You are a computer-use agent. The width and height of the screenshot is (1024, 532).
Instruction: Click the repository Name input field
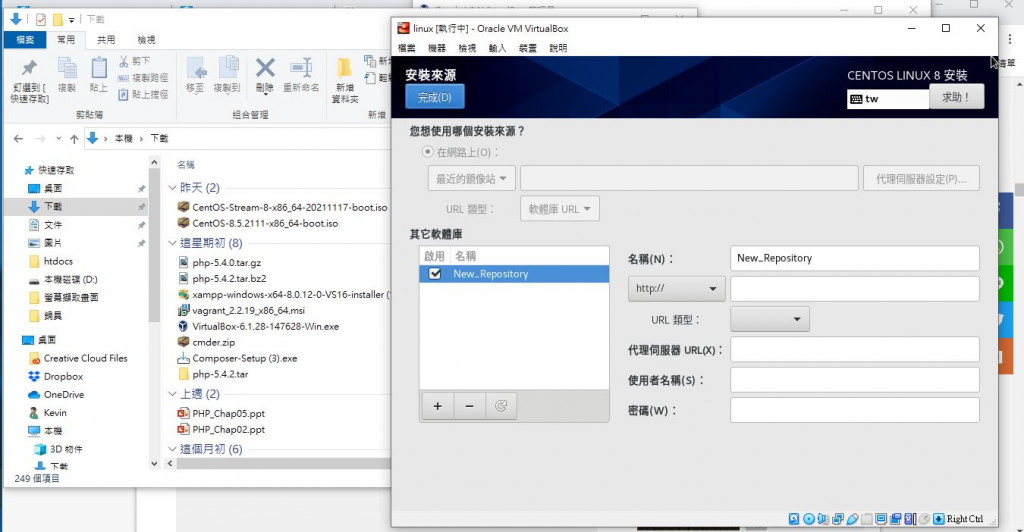(855, 258)
